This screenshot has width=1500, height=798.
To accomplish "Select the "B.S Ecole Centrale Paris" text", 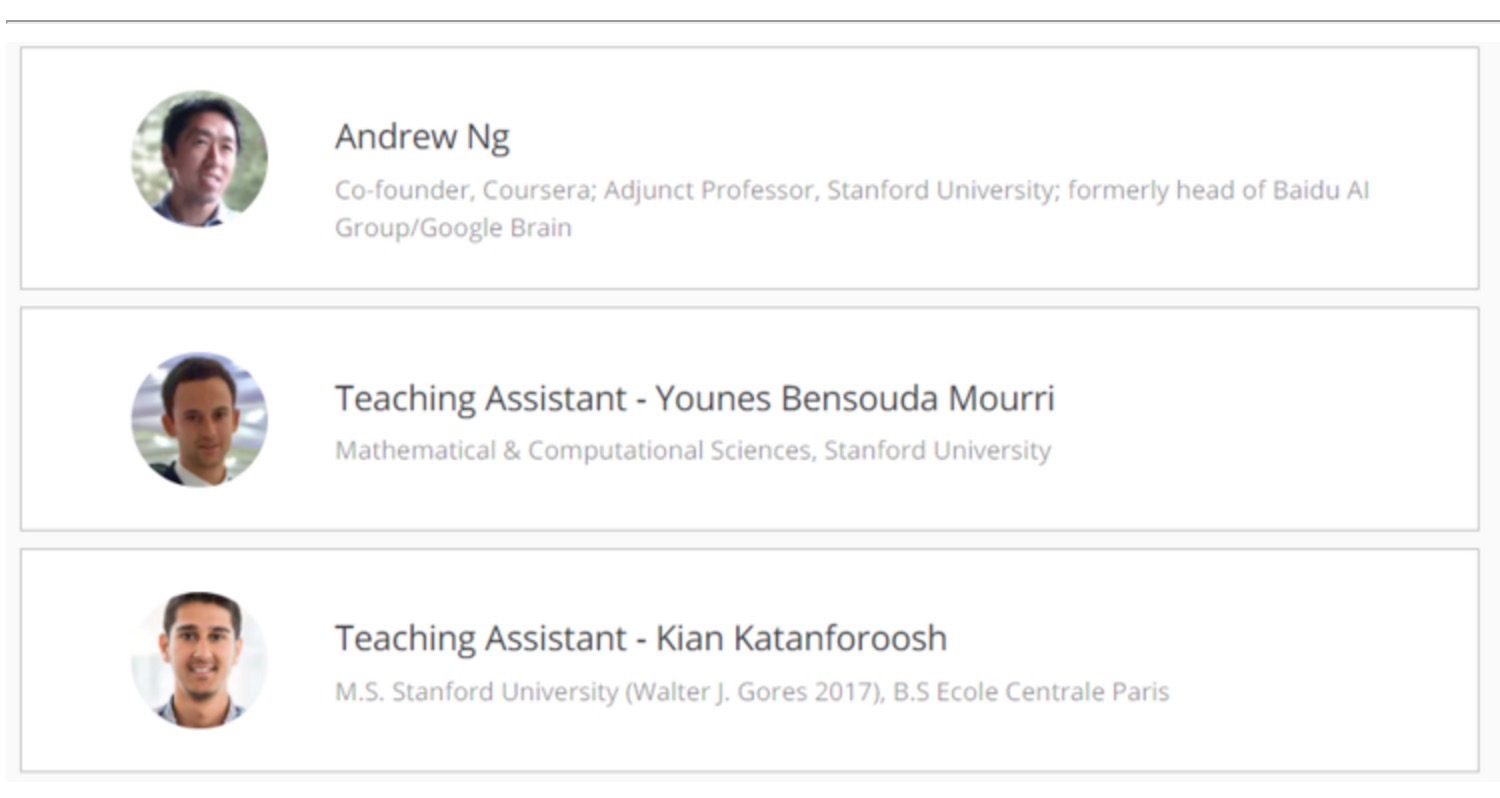I will click(1030, 692).
